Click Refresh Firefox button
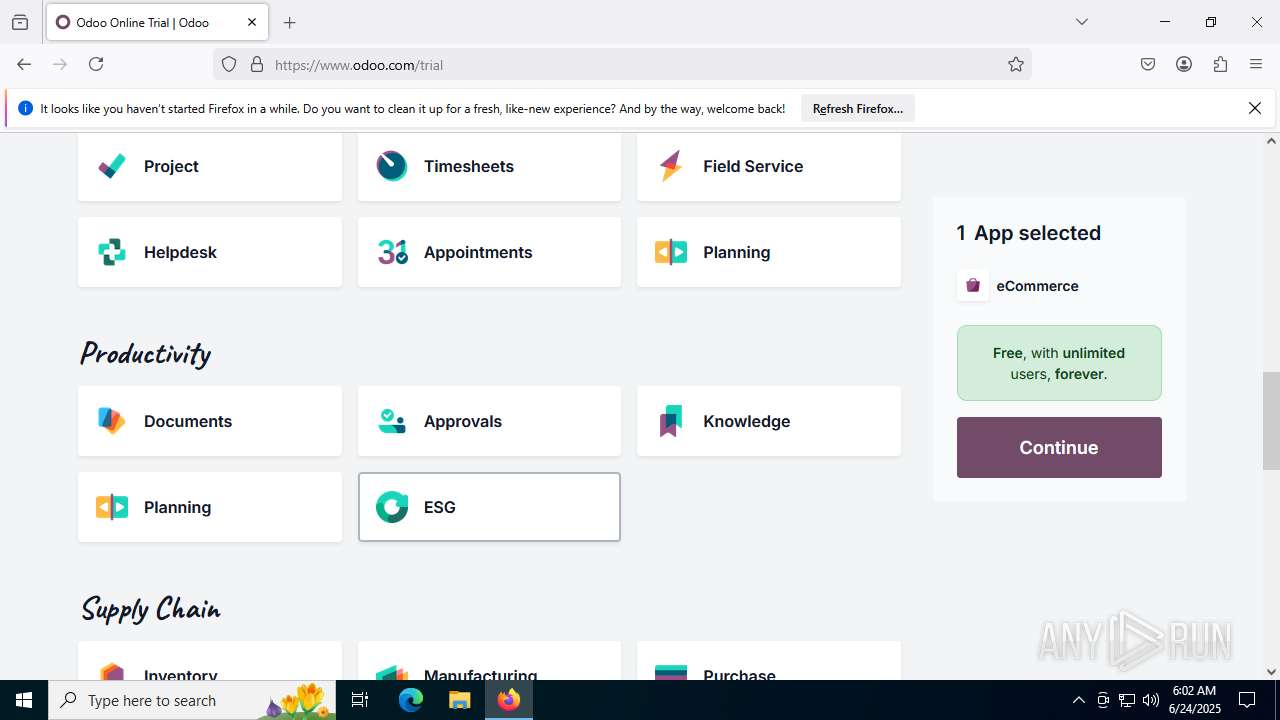The width and height of the screenshot is (1280, 720). click(x=858, y=109)
